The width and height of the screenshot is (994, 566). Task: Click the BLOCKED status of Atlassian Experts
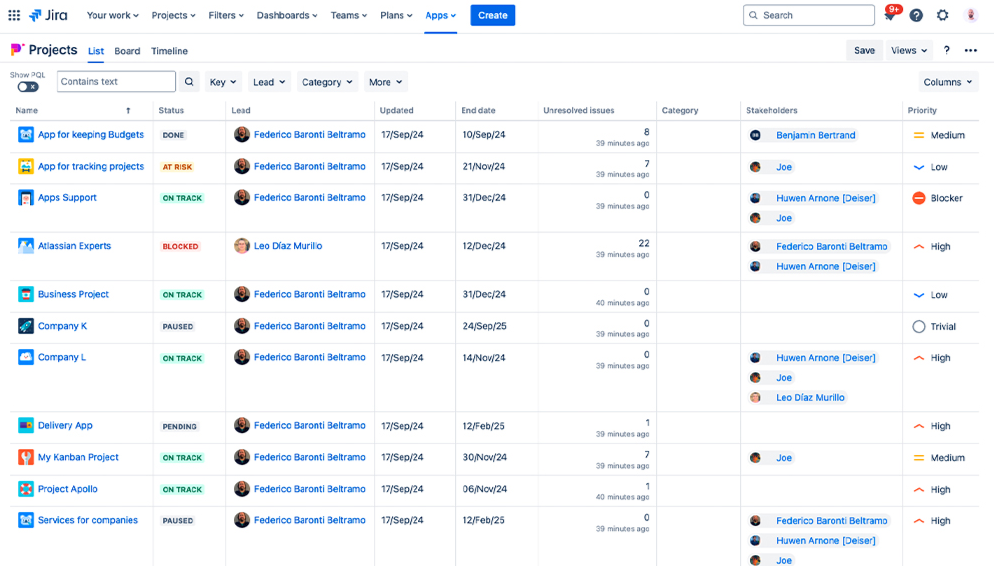(180, 247)
